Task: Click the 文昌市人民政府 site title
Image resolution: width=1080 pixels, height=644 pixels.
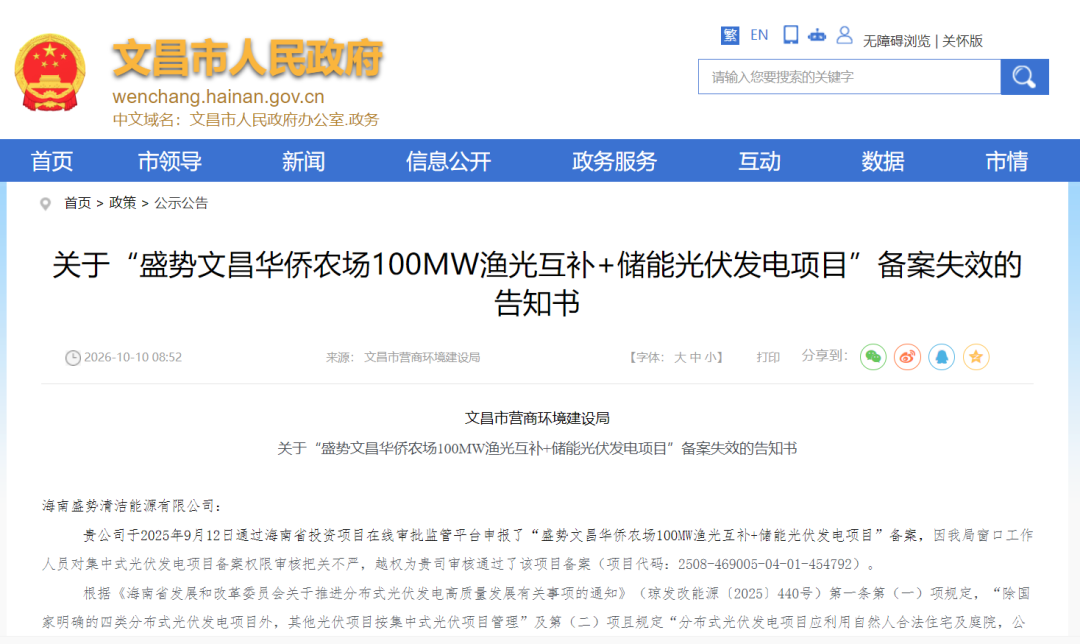Action: [x=248, y=58]
